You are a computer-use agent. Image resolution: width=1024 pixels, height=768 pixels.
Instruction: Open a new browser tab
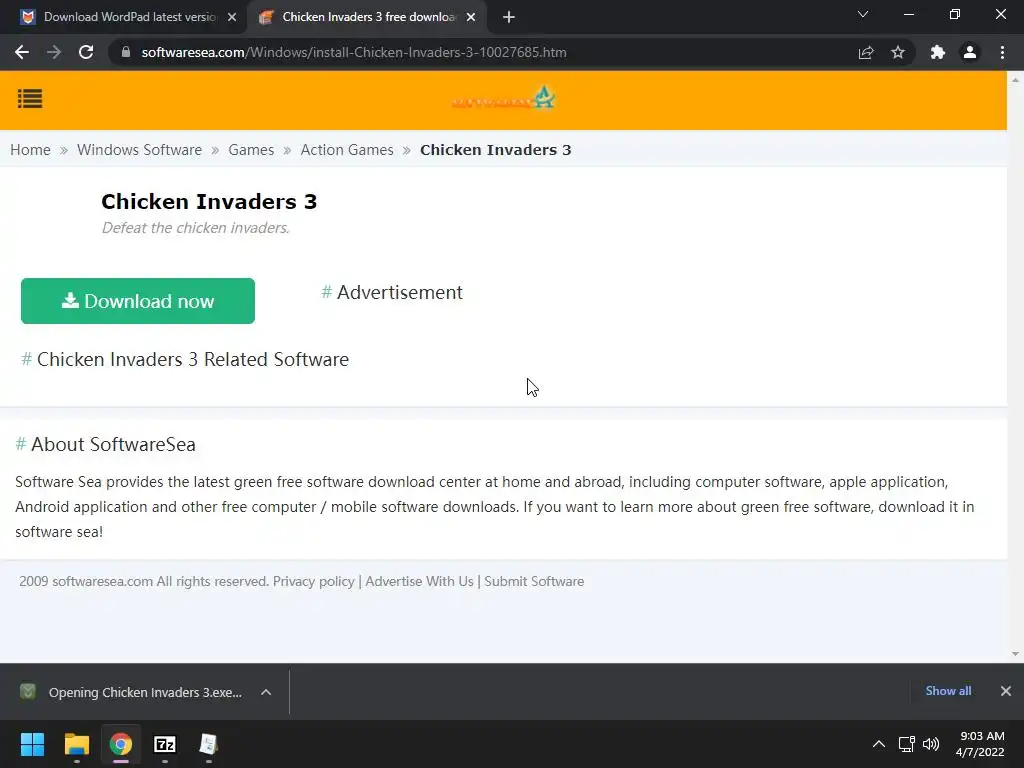click(509, 17)
